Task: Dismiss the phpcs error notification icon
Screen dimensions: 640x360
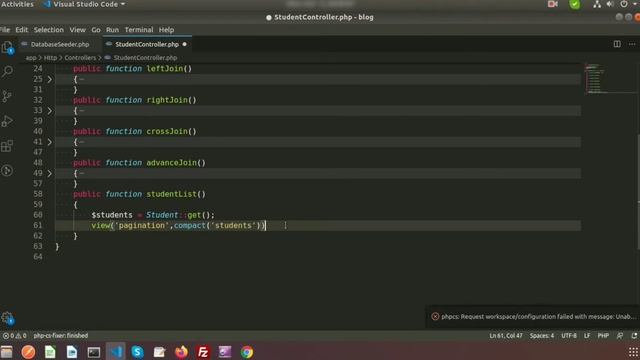Action: coord(435,316)
